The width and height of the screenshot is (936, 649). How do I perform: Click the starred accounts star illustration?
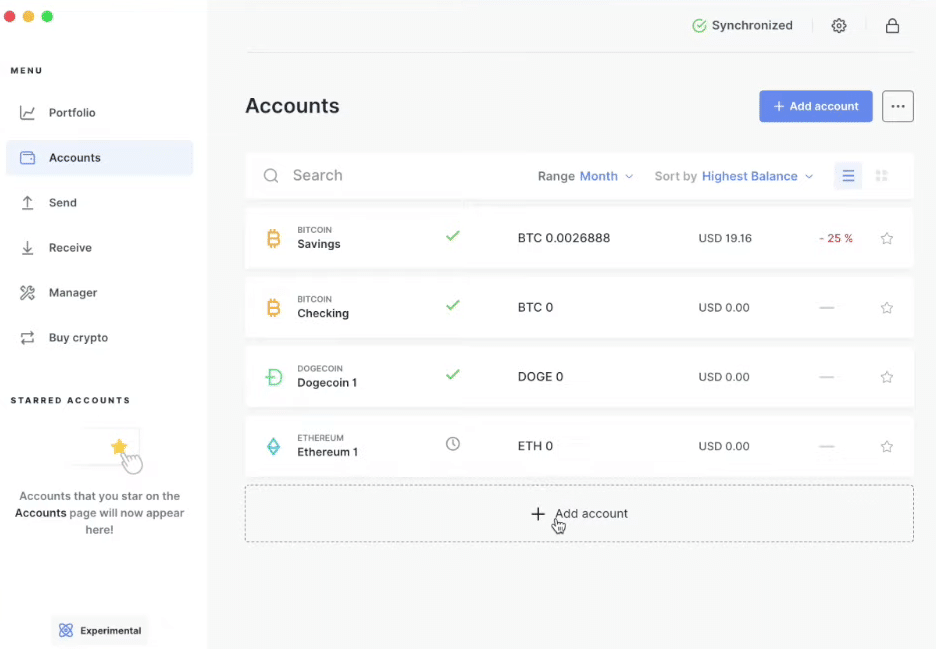point(119,447)
